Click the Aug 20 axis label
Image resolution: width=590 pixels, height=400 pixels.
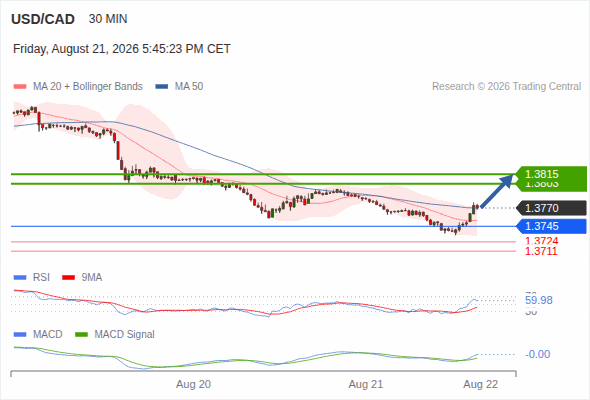coord(193,385)
